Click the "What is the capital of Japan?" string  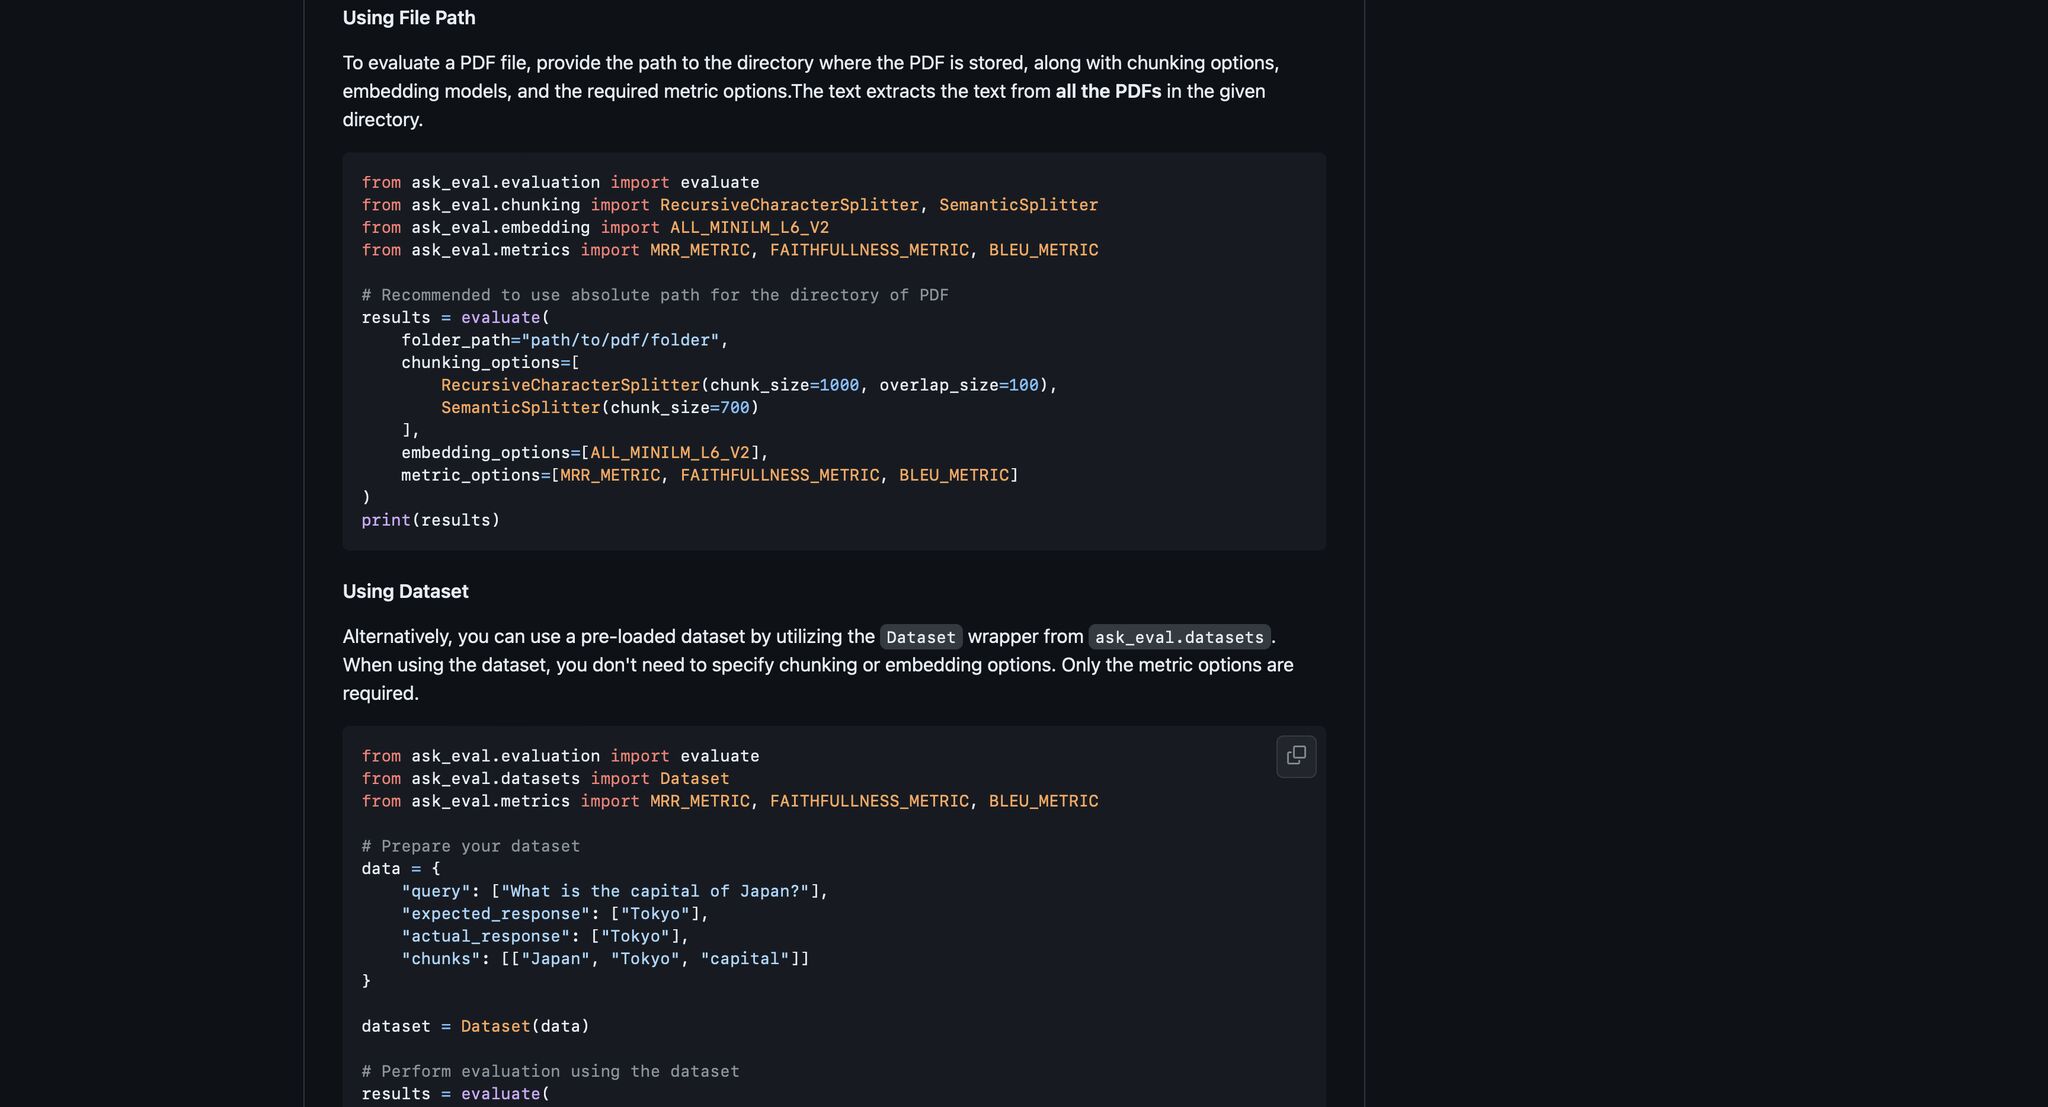654,891
